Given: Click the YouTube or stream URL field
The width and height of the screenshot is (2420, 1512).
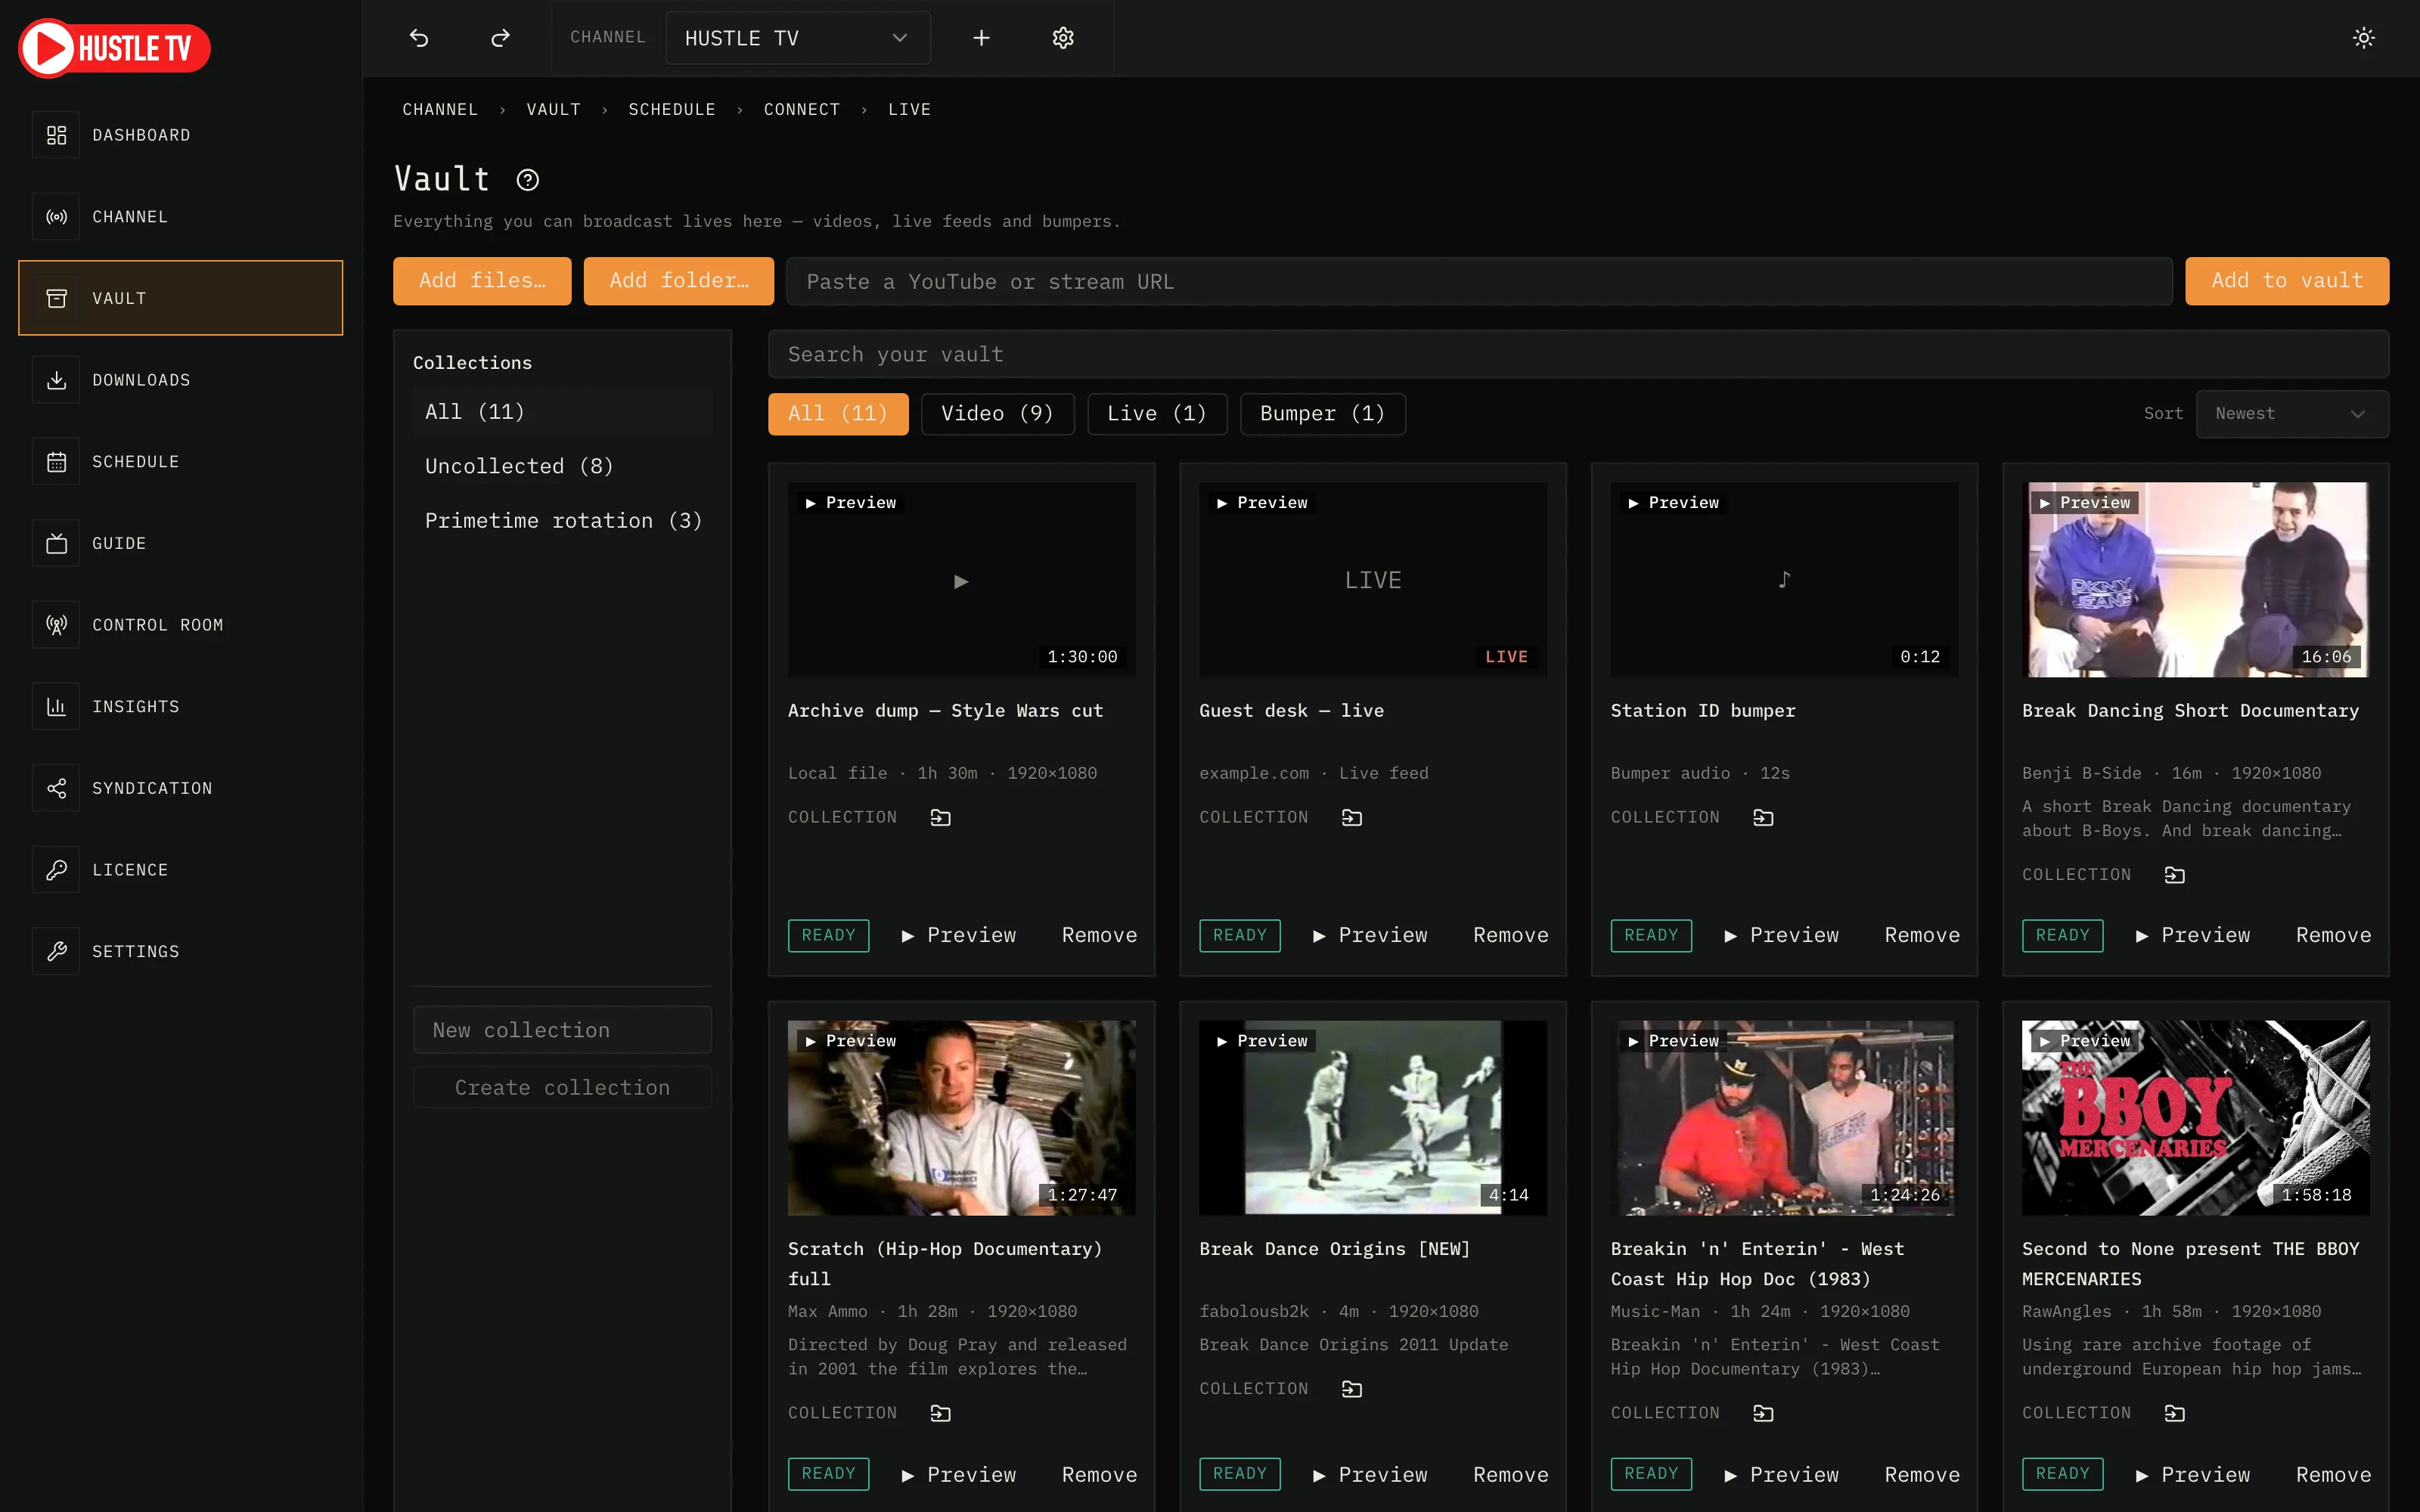Looking at the screenshot, I should tap(1479, 282).
